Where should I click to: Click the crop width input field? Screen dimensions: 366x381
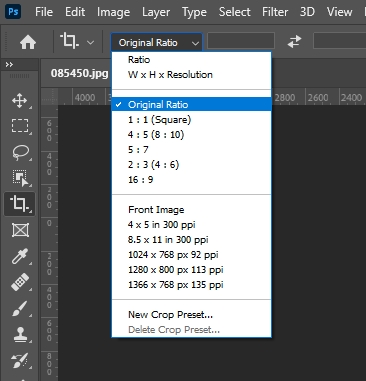pos(241,41)
